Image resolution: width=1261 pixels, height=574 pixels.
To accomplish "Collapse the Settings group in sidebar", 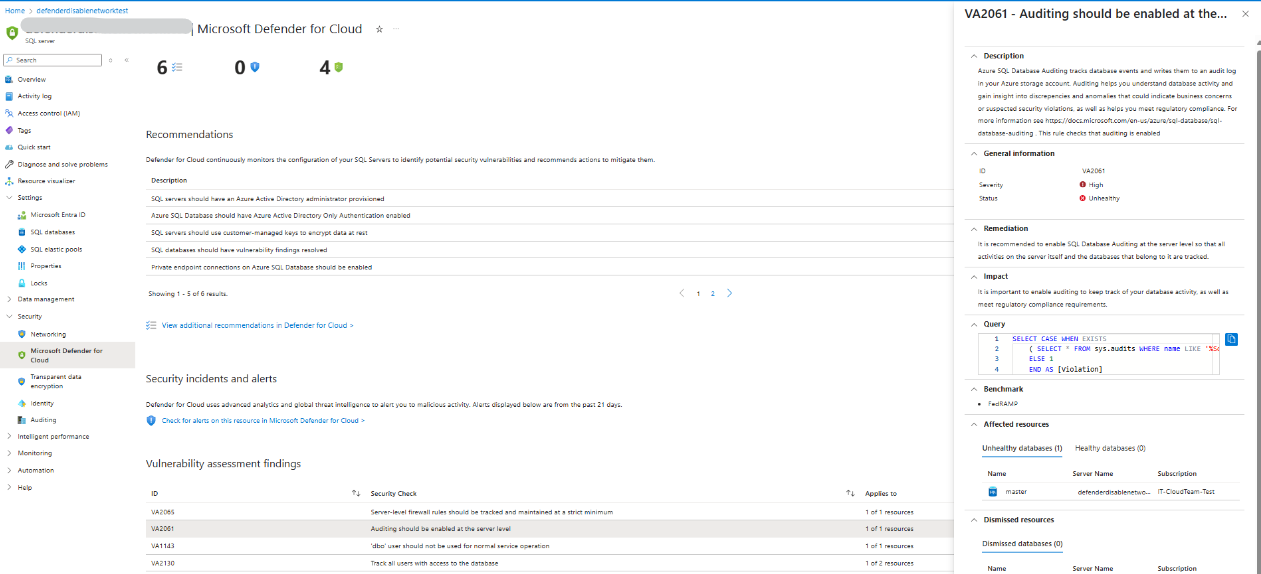I will pos(9,198).
